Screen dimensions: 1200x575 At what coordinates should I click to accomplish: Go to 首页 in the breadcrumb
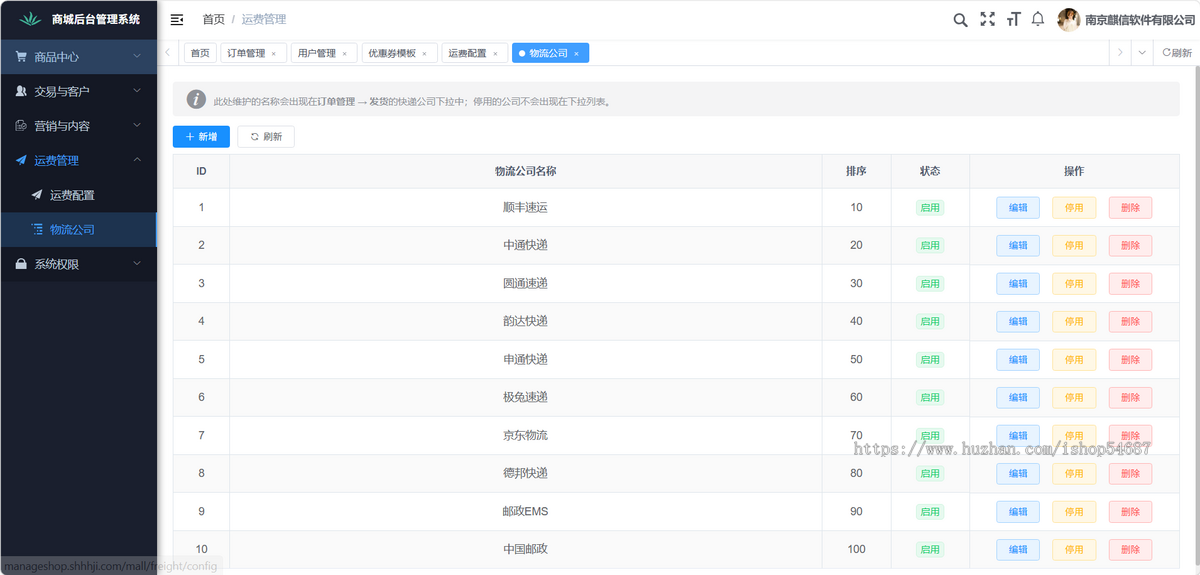tap(213, 19)
